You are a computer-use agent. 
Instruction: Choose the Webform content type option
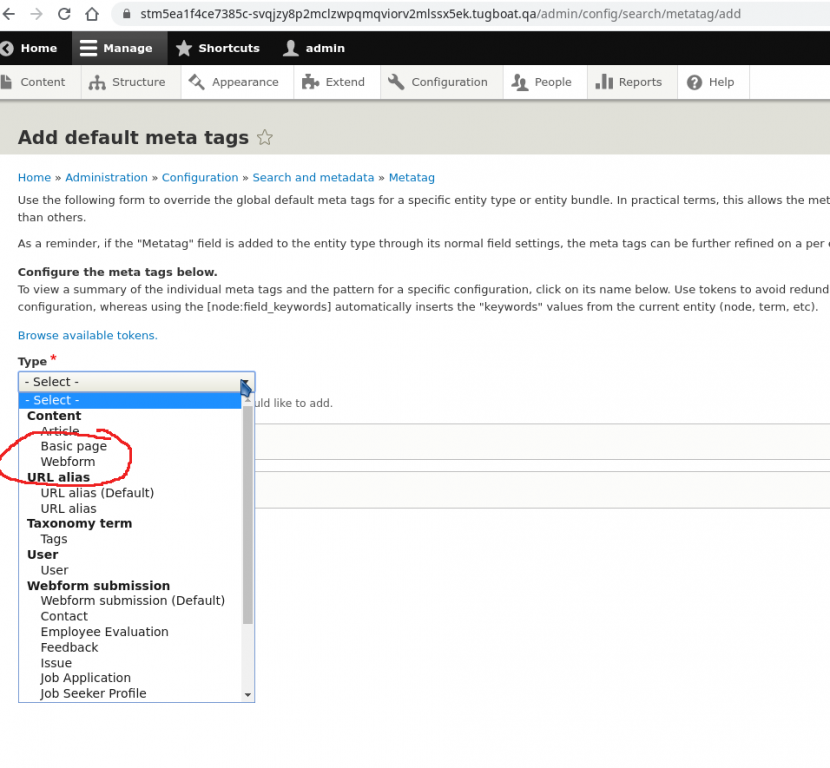point(67,462)
